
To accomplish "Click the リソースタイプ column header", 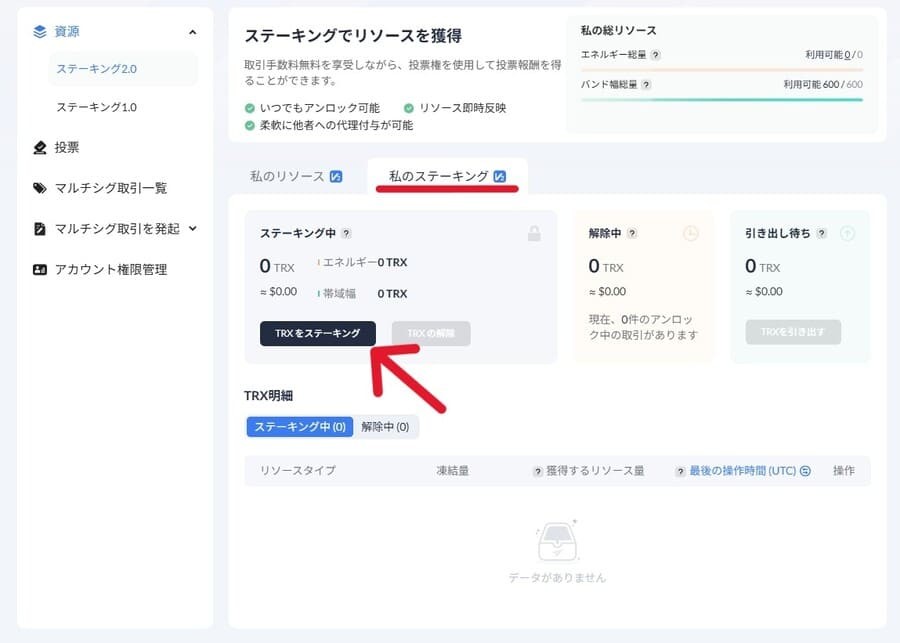I will [298, 471].
